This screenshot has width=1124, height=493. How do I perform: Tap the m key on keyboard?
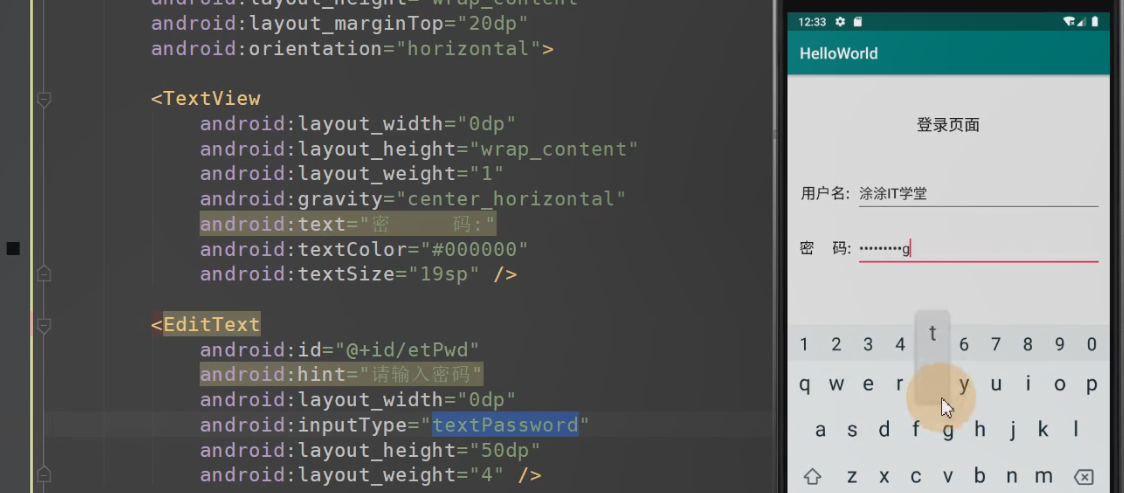[1043, 477]
